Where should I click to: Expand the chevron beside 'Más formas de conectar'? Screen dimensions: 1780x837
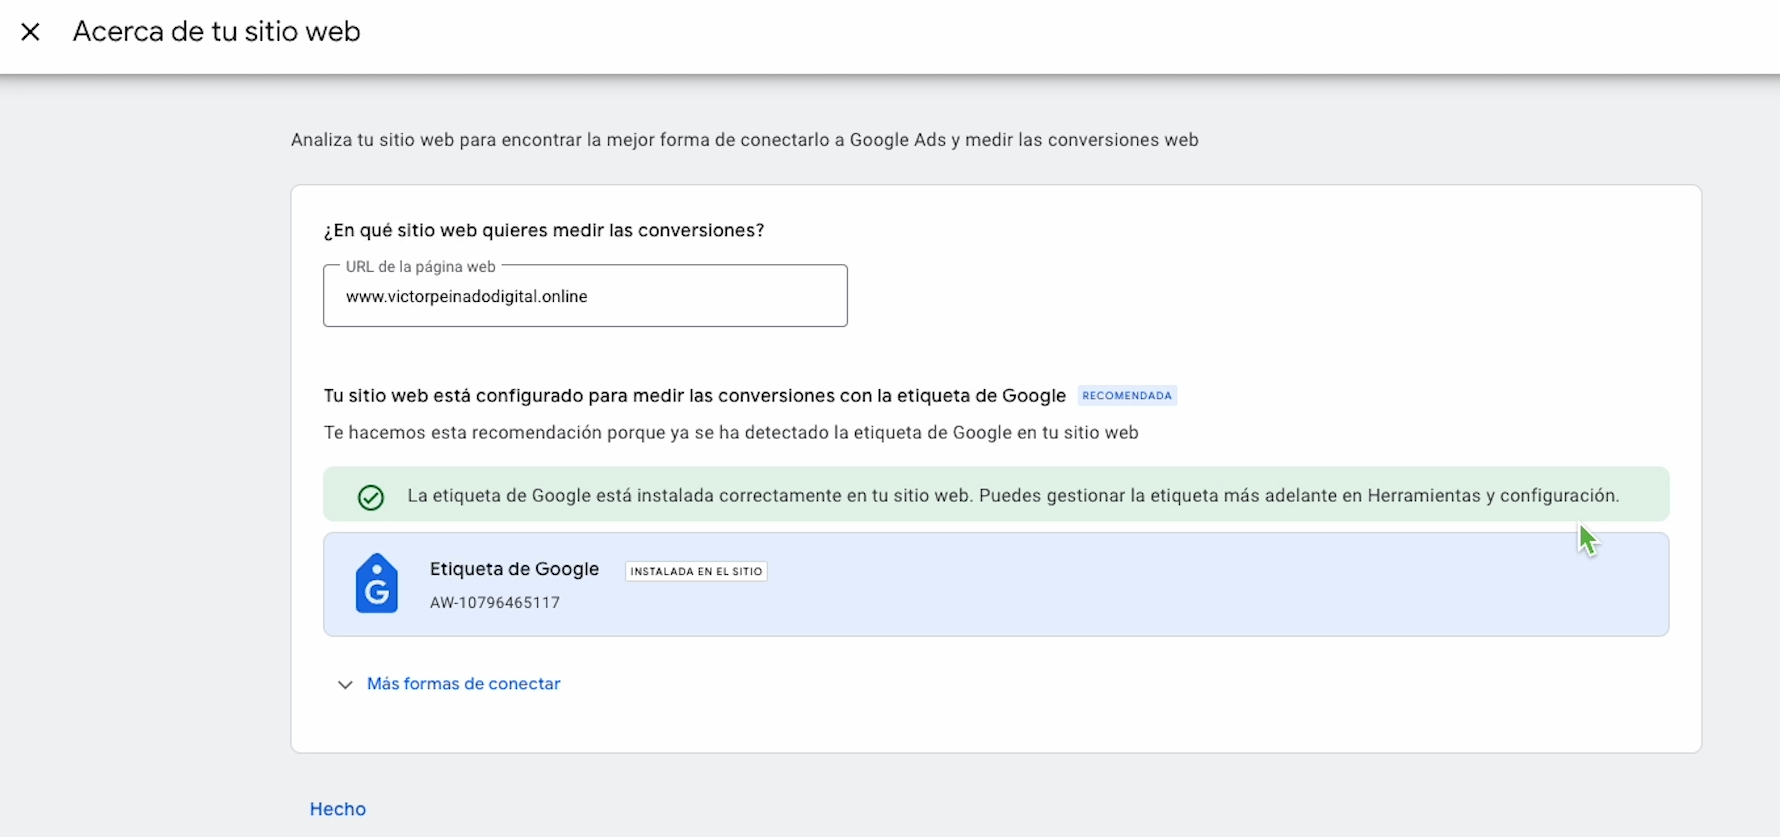(x=345, y=685)
